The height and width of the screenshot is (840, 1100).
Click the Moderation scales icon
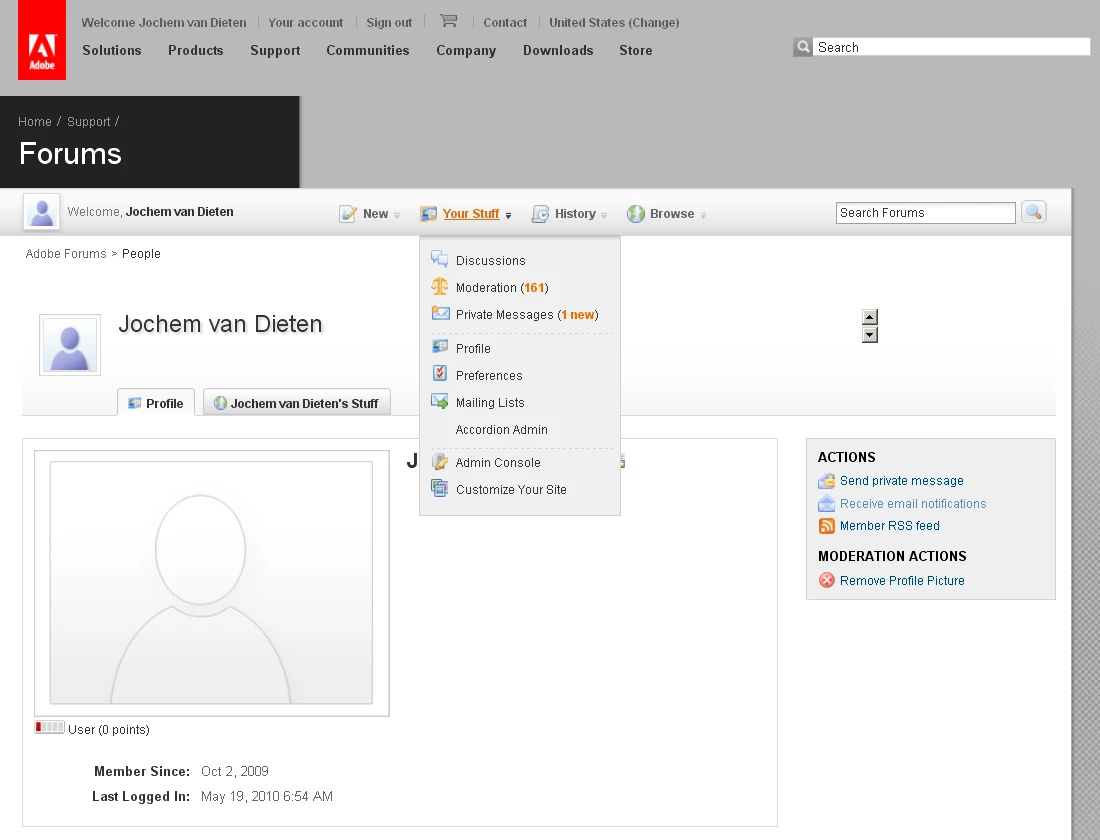pyautogui.click(x=439, y=286)
